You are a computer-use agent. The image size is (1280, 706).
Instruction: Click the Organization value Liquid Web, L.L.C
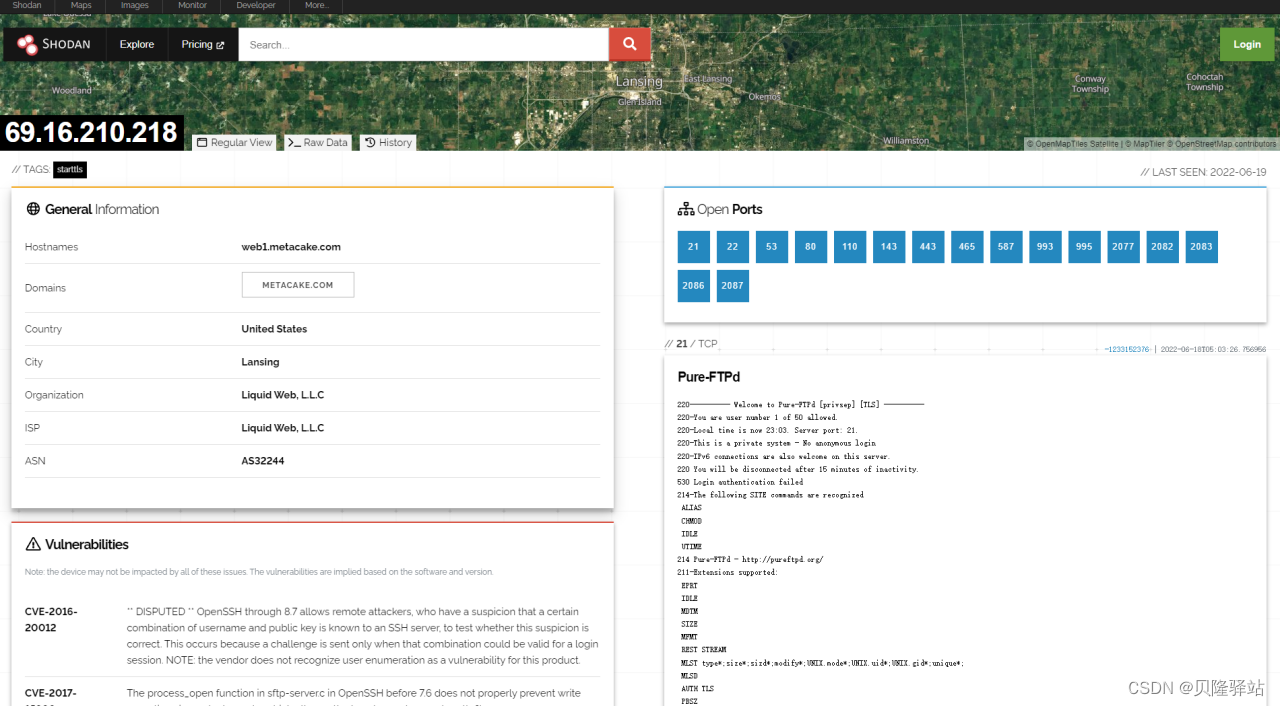click(283, 395)
